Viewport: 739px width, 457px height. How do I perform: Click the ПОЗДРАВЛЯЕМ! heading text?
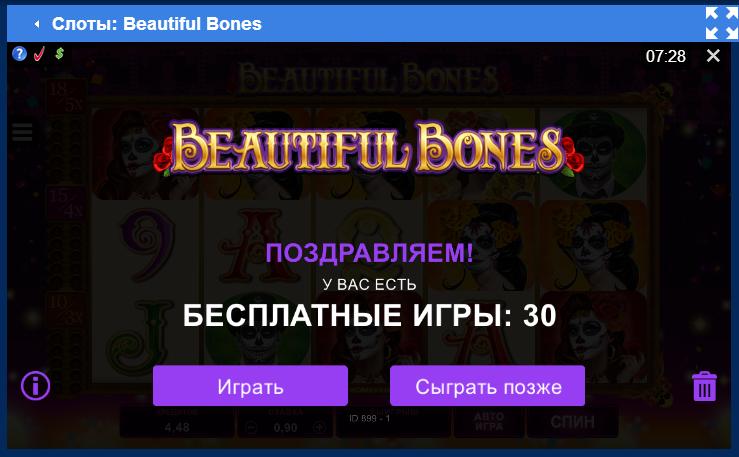[x=370, y=253]
